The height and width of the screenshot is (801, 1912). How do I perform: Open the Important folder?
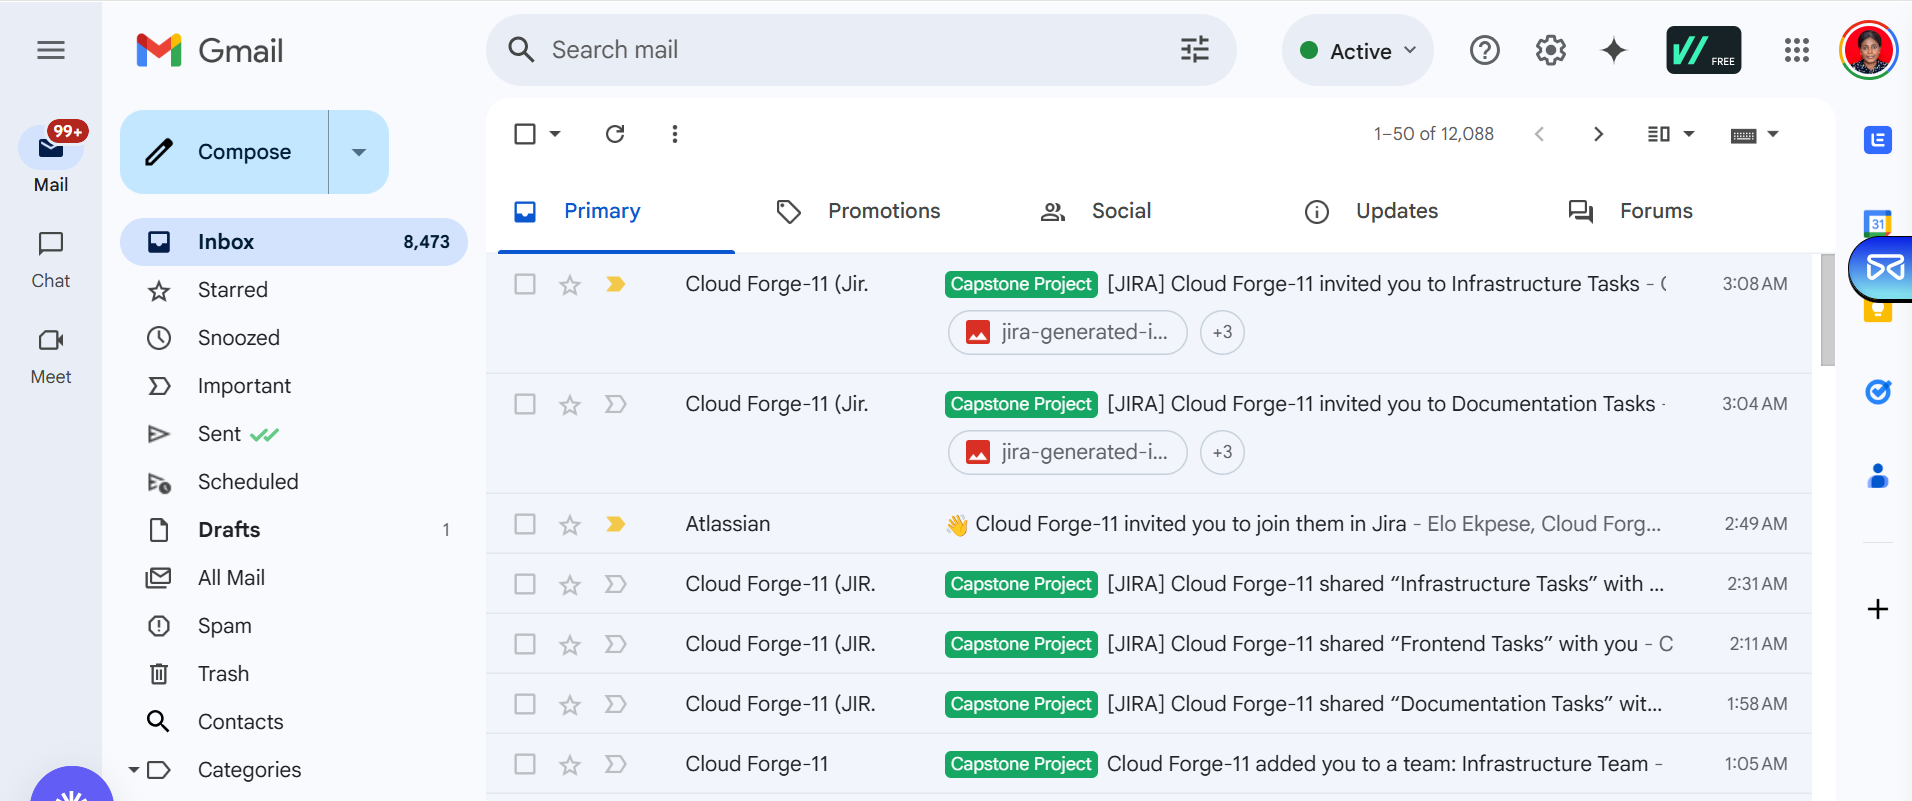(x=294, y=386)
